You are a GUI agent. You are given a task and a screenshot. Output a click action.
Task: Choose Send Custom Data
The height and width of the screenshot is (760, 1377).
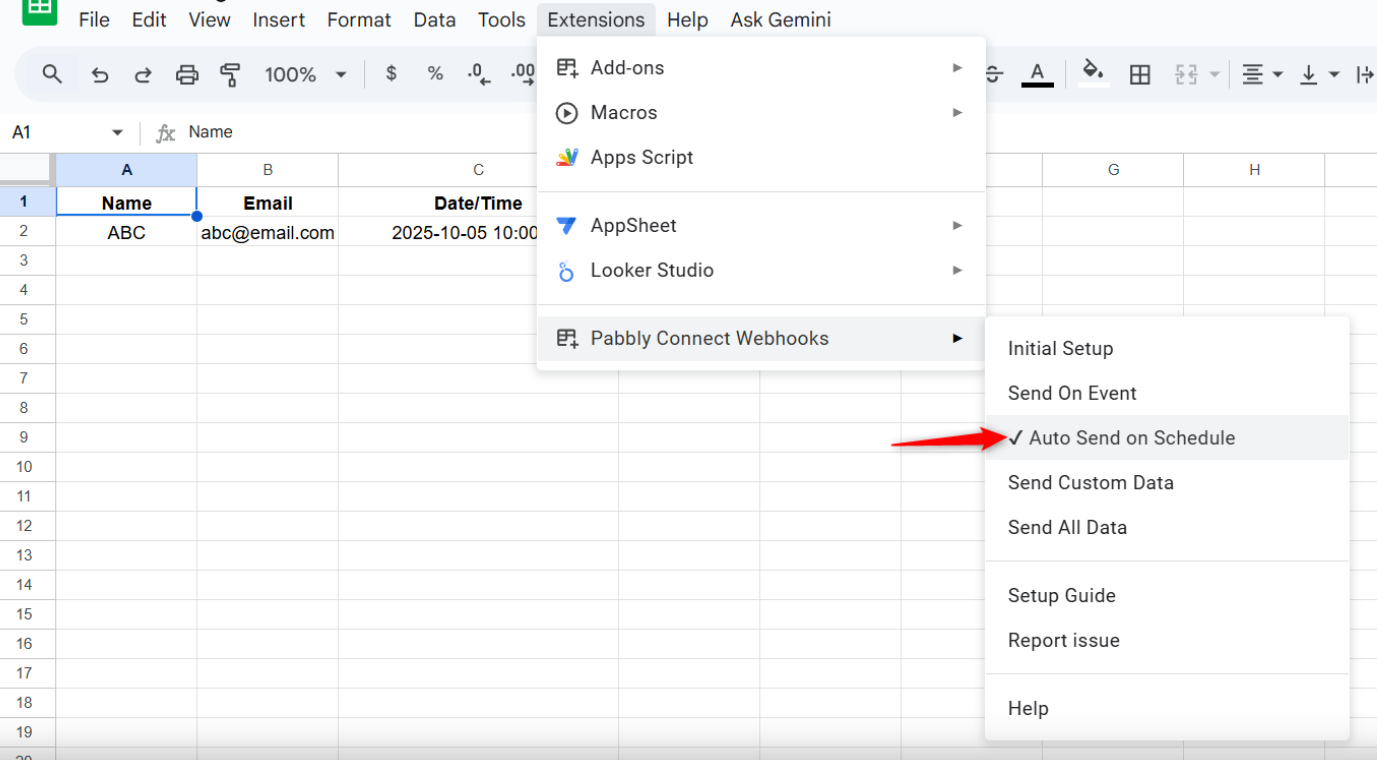click(1167, 483)
